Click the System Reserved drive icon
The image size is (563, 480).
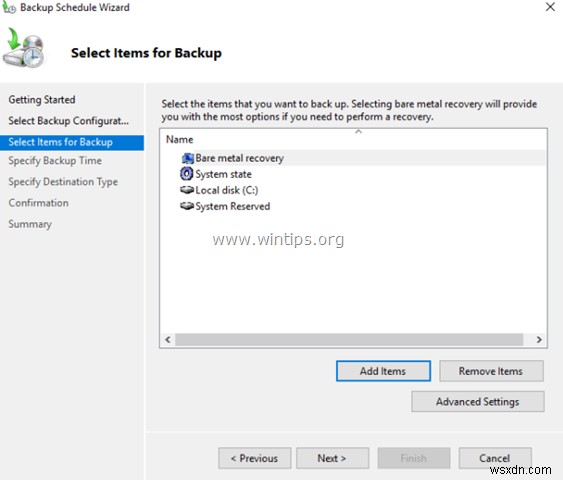tap(187, 206)
